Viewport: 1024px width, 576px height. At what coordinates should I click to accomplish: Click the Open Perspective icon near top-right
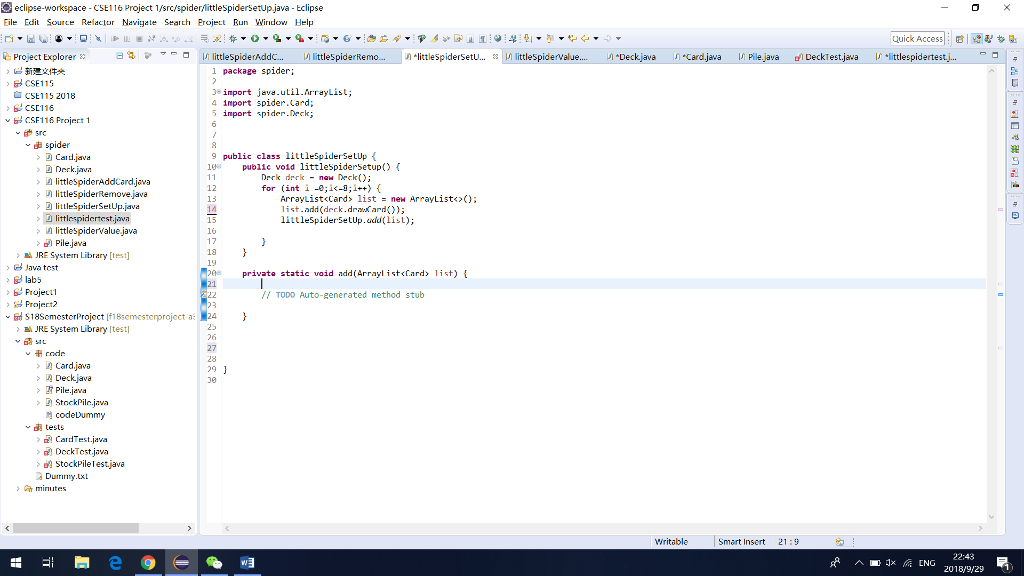point(960,38)
